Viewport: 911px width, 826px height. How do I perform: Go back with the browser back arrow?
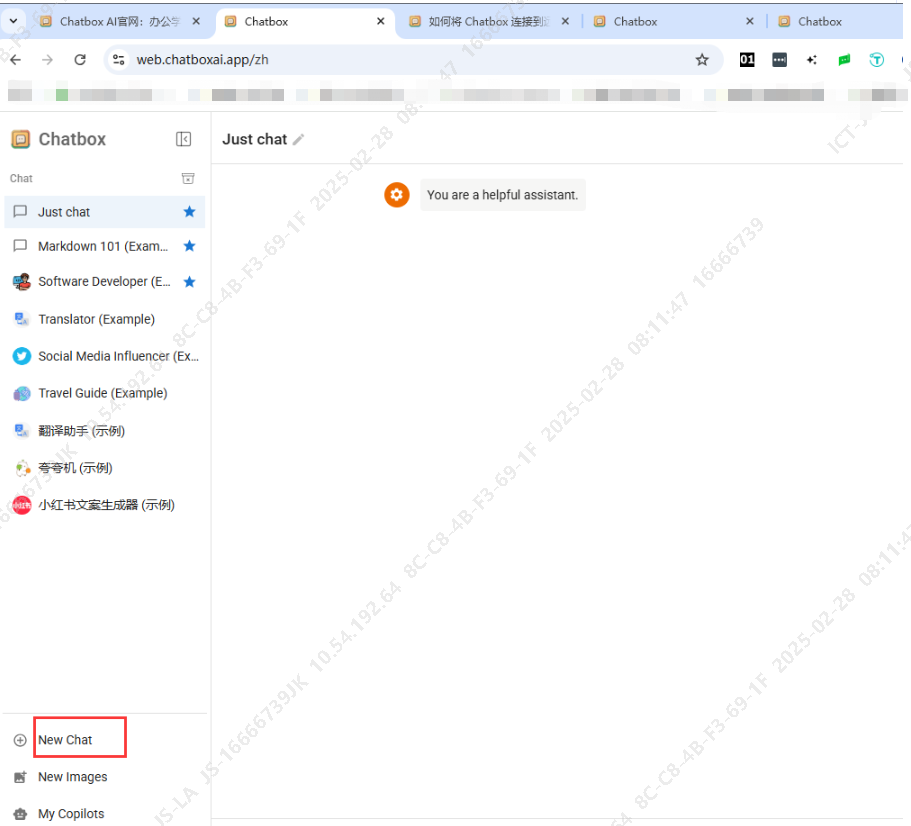(16, 60)
